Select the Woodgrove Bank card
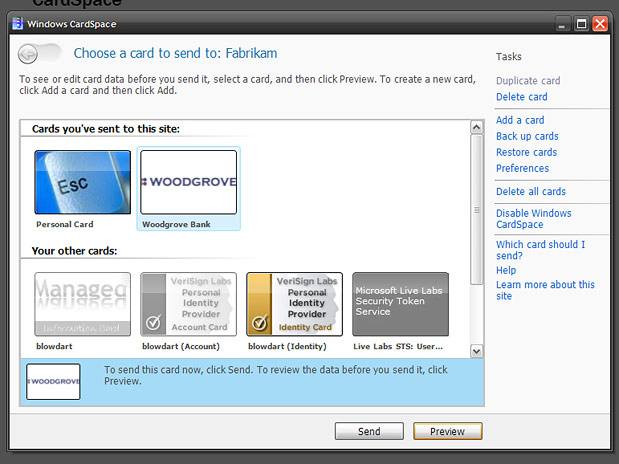The height and width of the screenshot is (464, 619). pos(188,182)
